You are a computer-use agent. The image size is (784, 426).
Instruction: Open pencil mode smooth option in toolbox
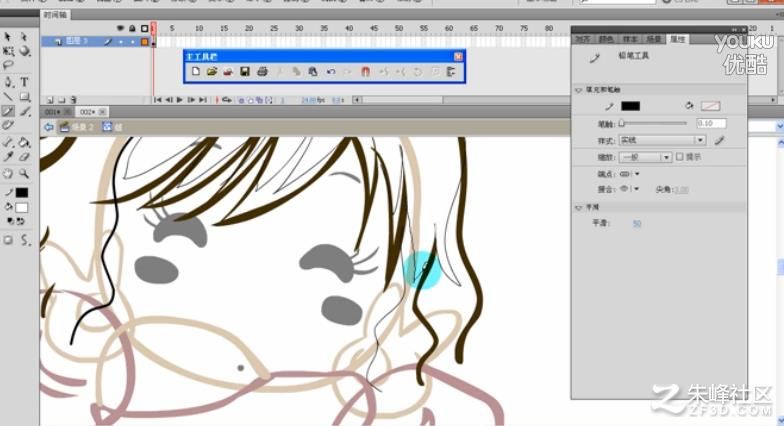(25, 240)
